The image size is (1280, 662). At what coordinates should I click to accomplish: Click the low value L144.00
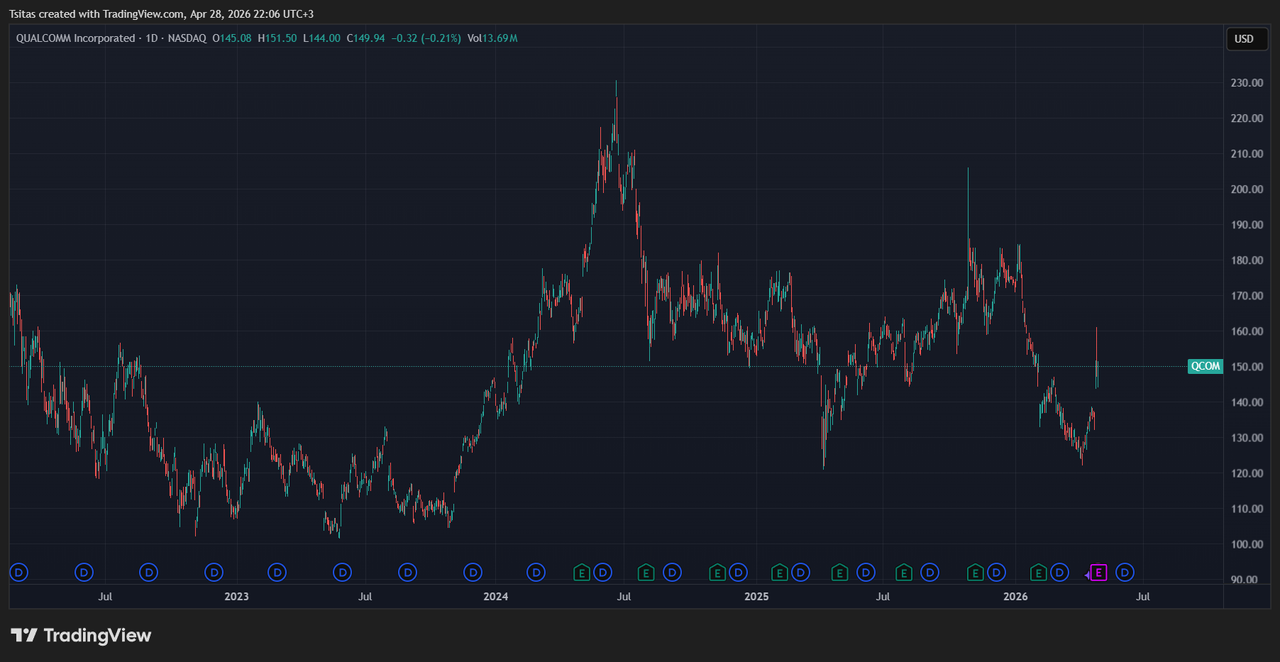[321, 38]
